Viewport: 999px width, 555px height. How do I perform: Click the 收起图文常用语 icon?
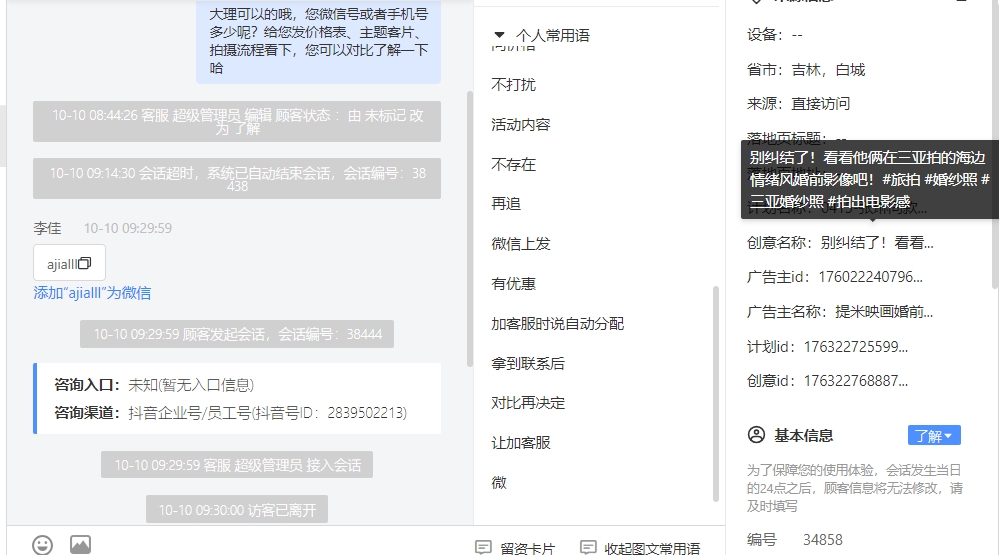click(588, 547)
